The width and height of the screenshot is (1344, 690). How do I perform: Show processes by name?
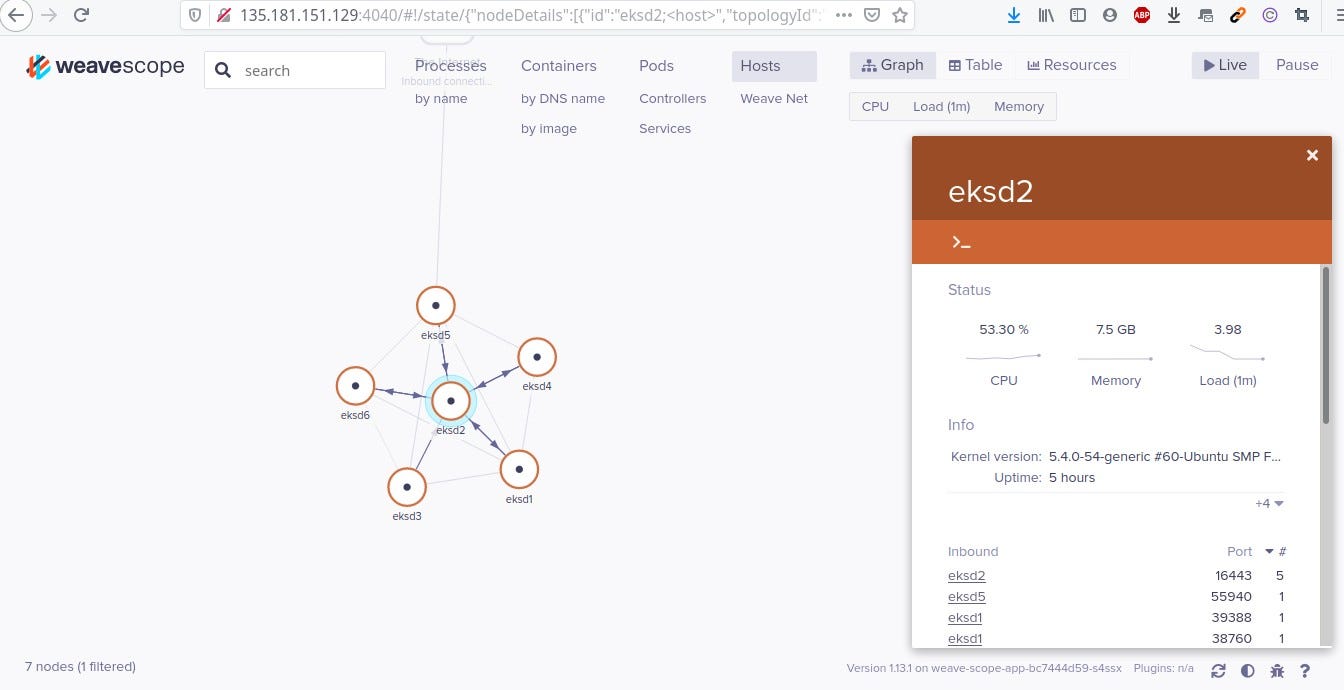click(441, 99)
